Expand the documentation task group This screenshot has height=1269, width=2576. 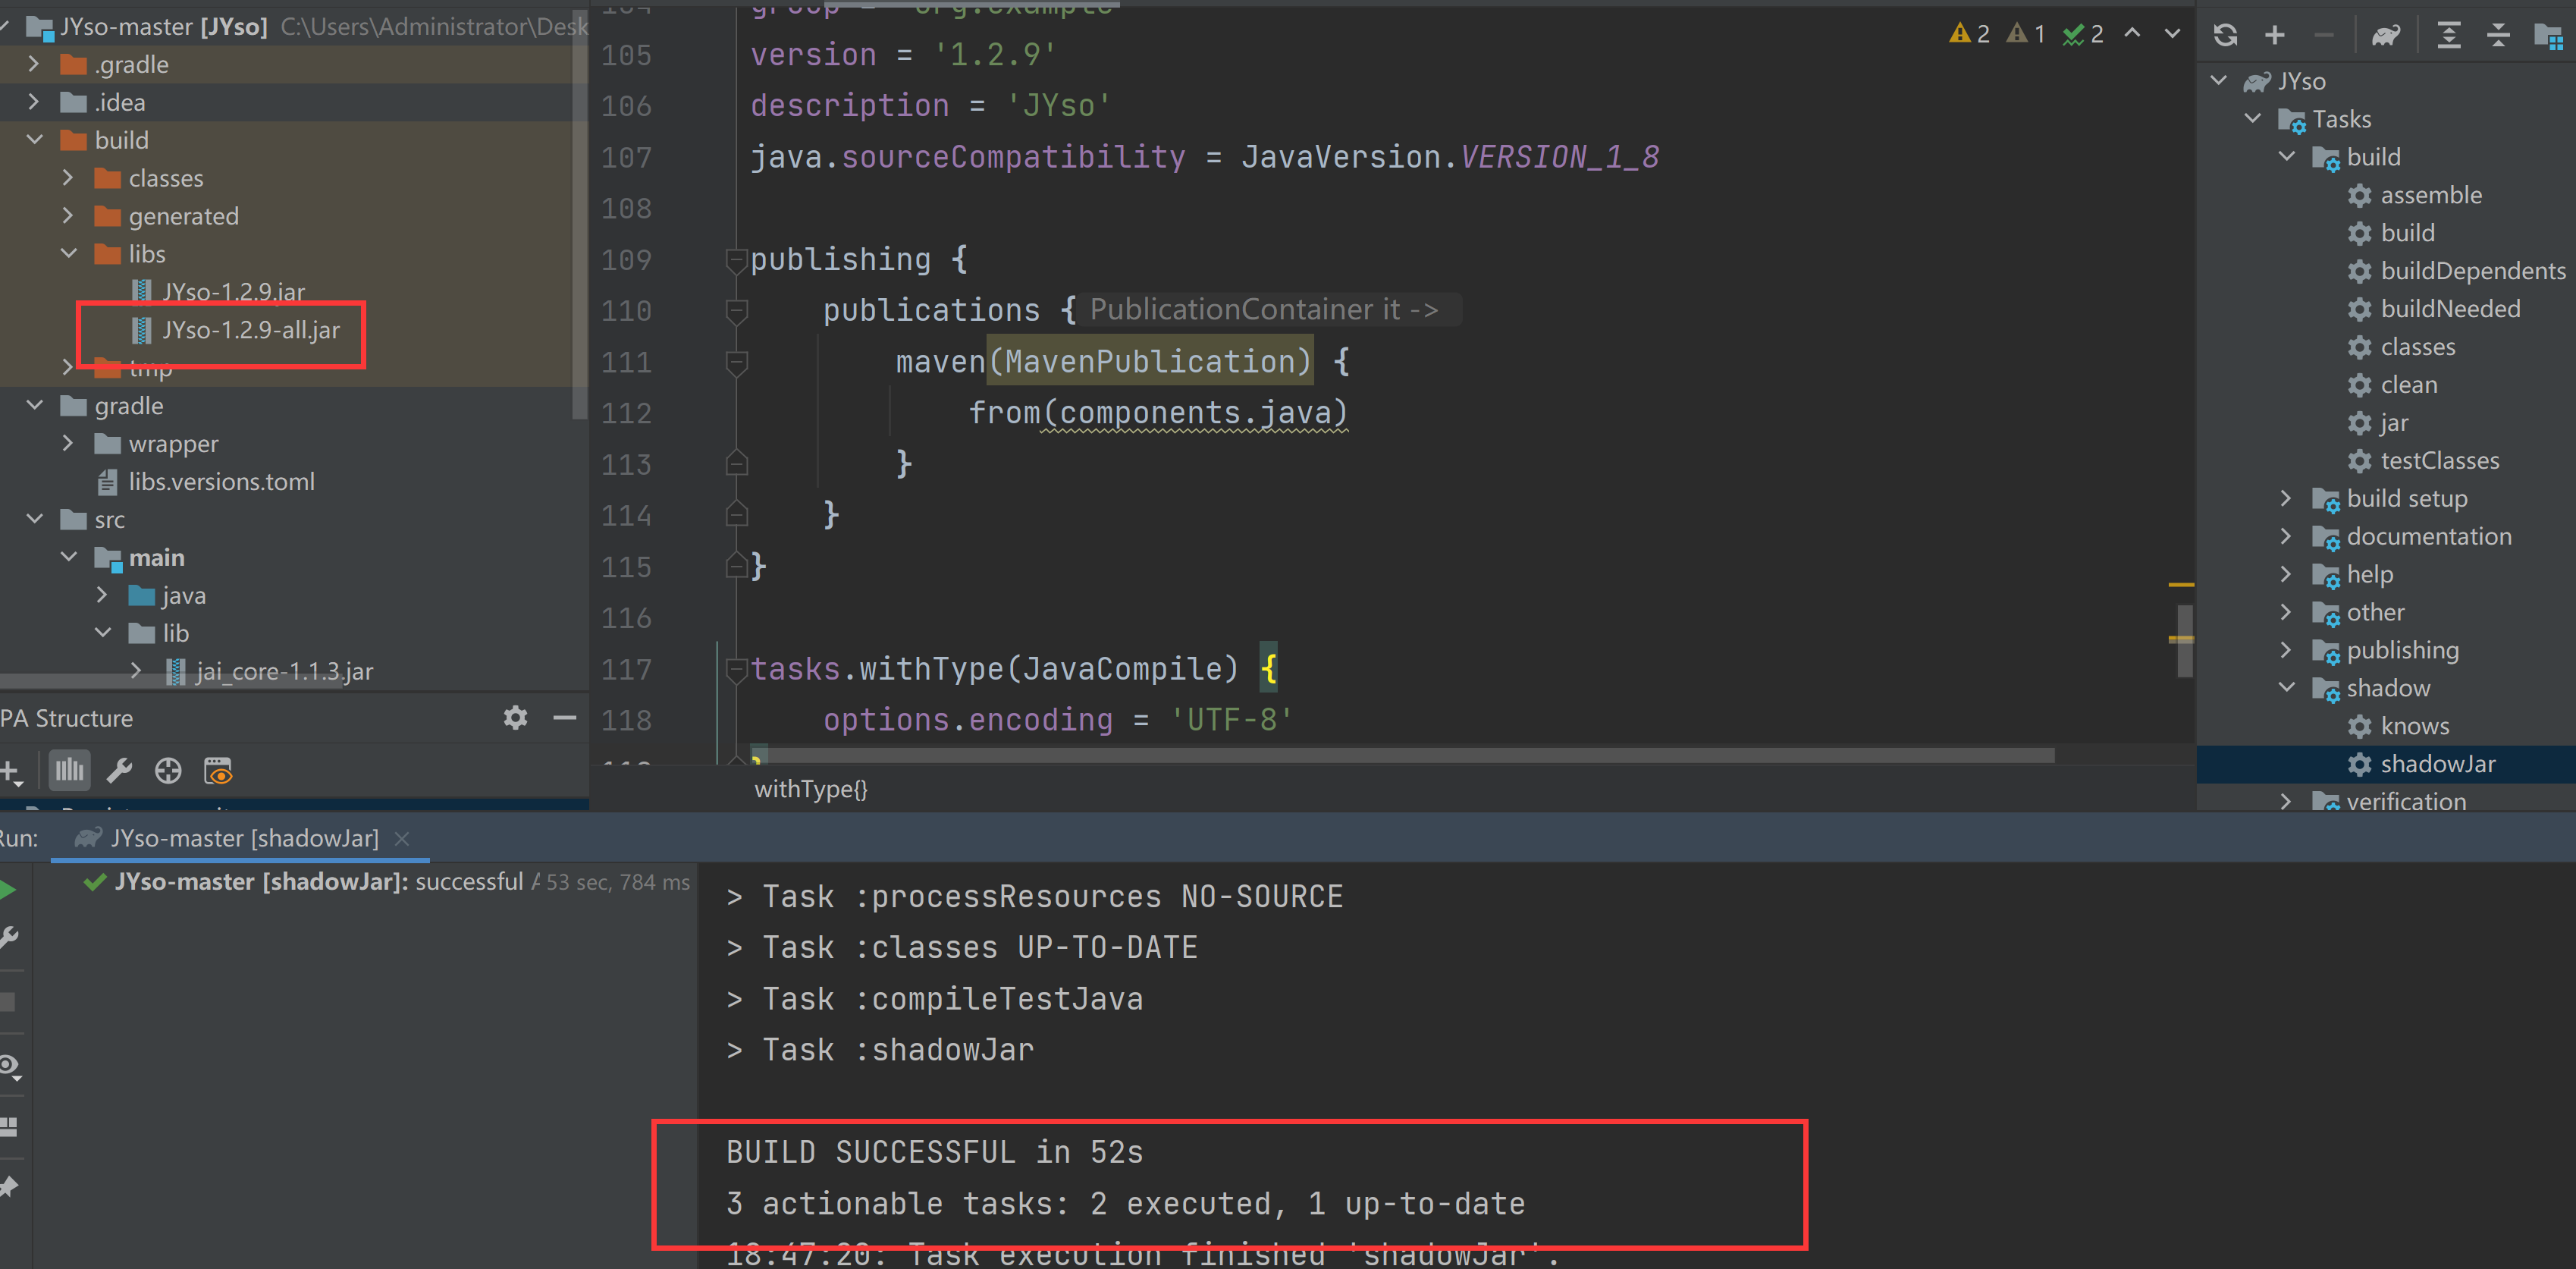click(2286, 537)
